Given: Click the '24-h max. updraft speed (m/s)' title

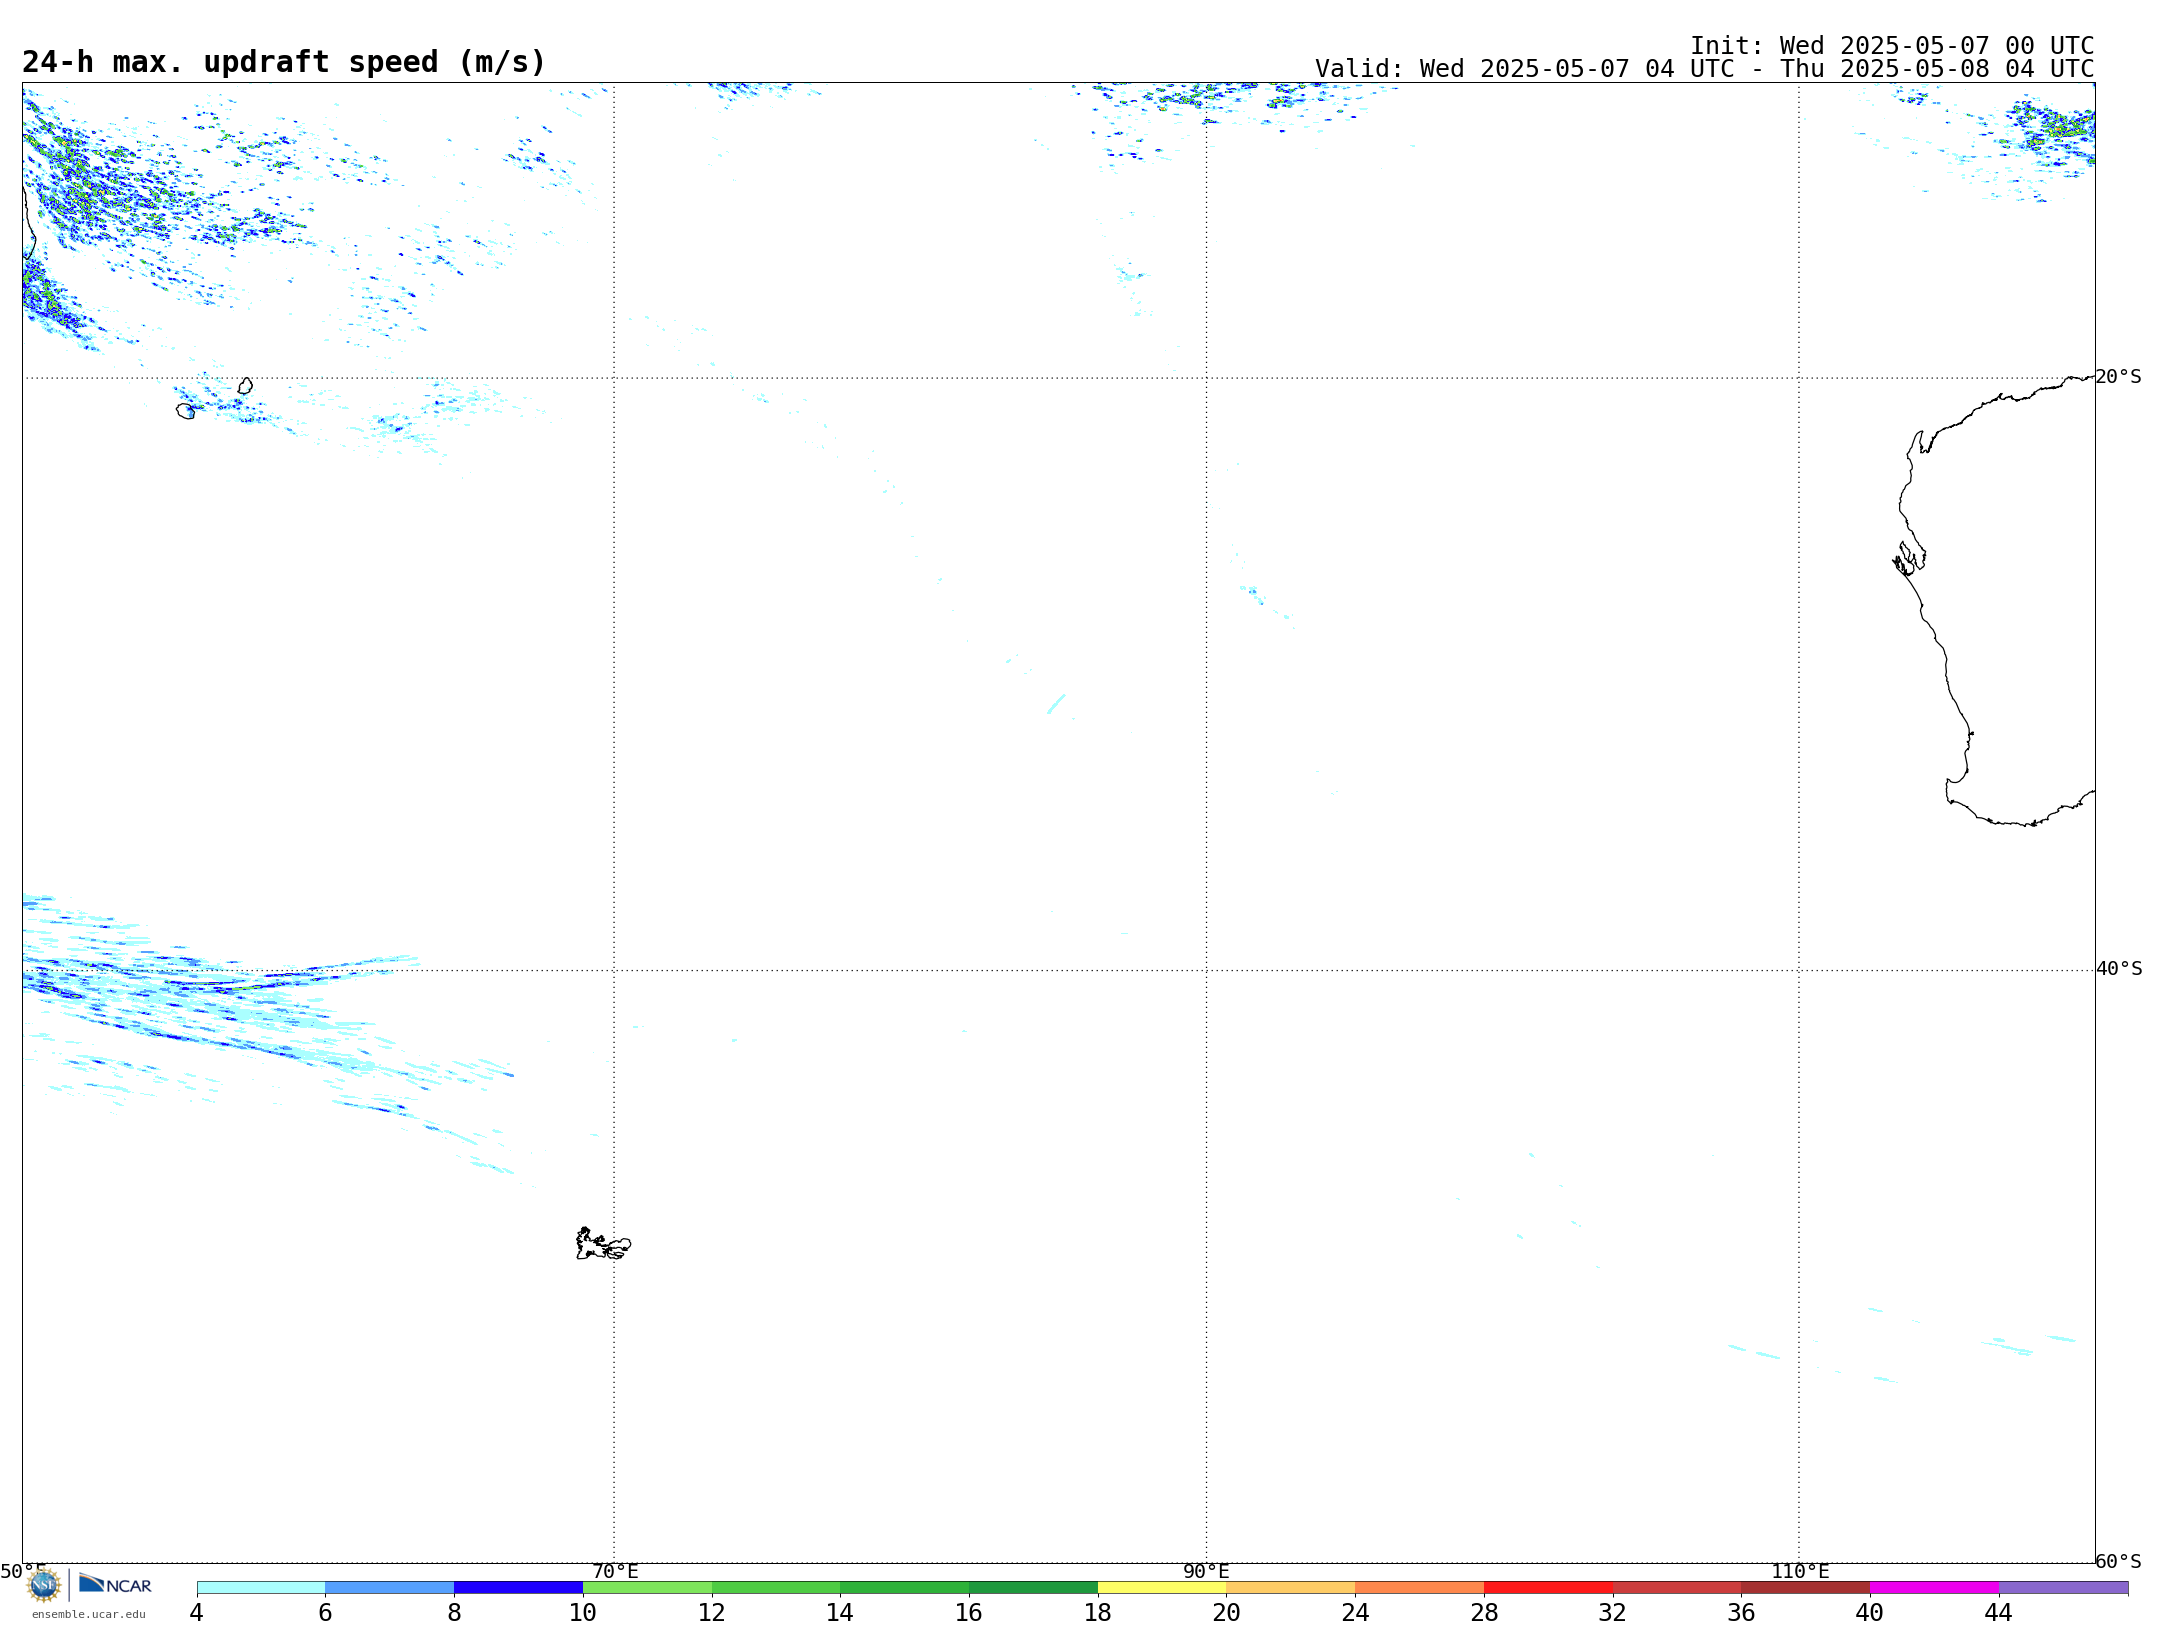Looking at the screenshot, I should [284, 62].
